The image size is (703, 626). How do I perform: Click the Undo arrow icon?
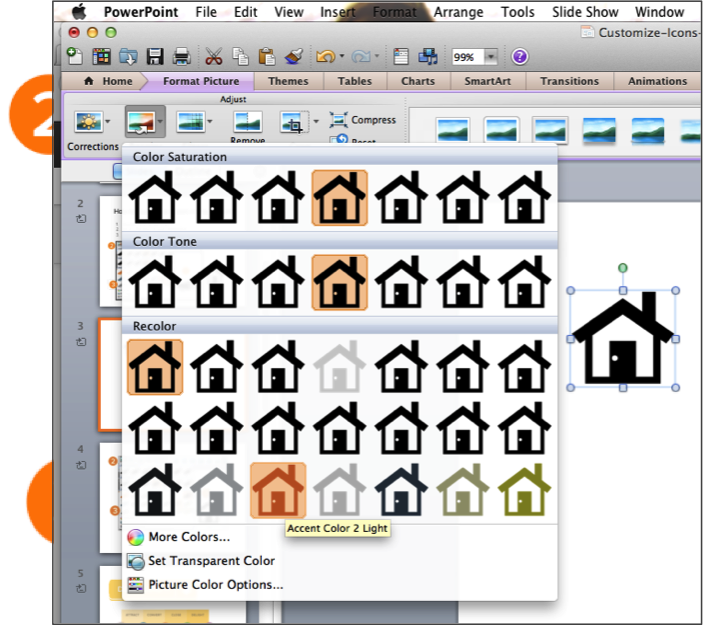(325, 57)
